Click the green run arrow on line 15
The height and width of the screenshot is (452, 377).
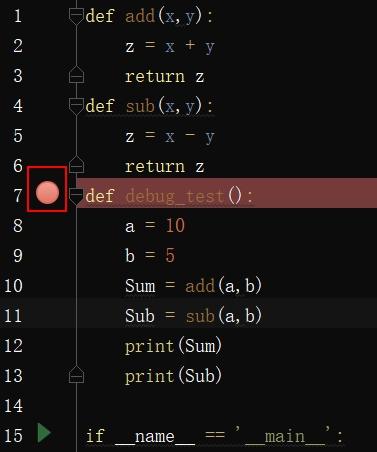(x=44, y=433)
